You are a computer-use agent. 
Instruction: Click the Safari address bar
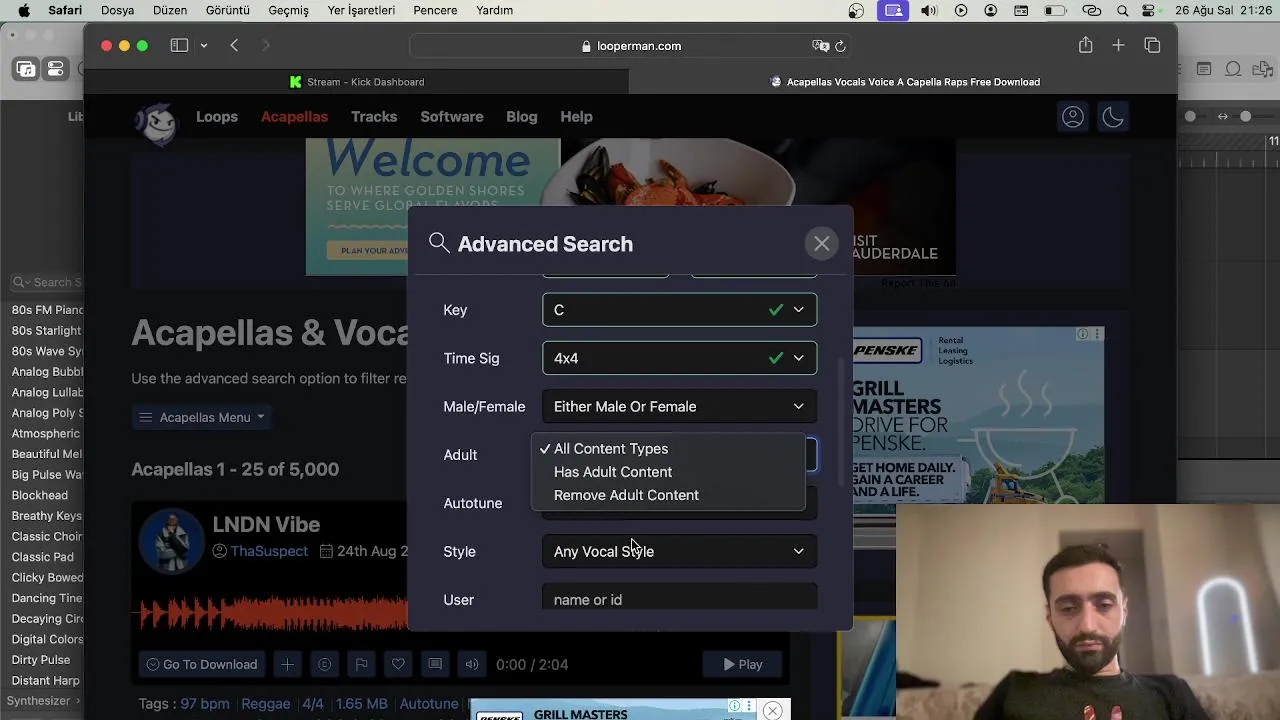tap(630, 46)
